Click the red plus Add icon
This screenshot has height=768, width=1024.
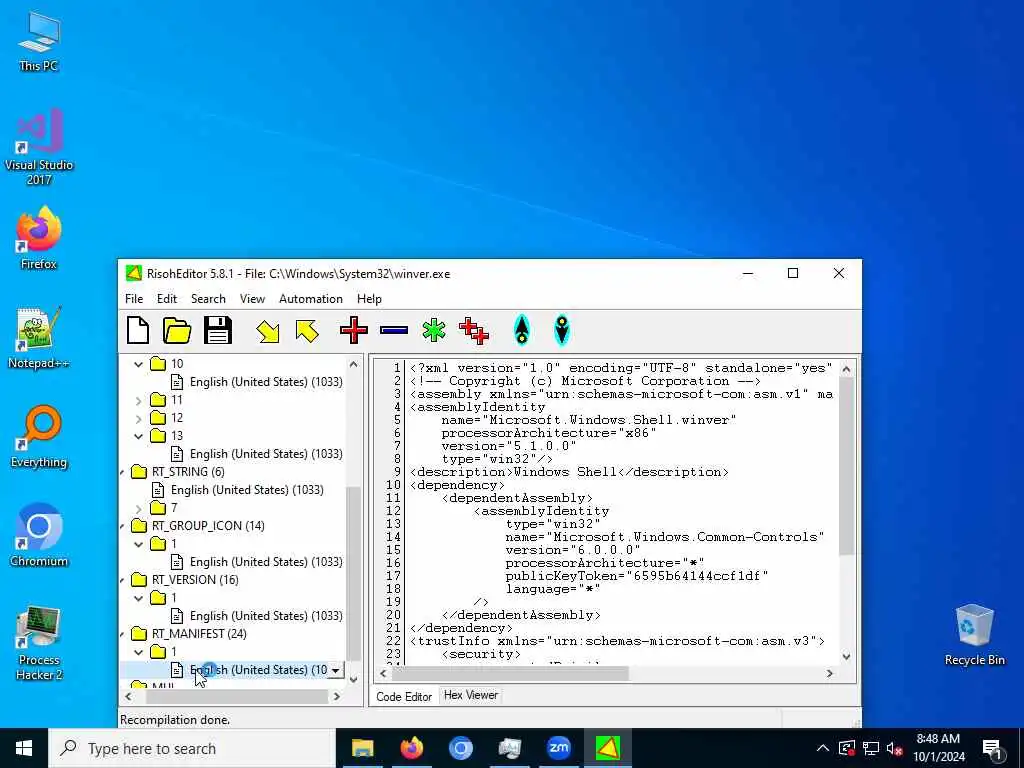pyautogui.click(x=354, y=330)
